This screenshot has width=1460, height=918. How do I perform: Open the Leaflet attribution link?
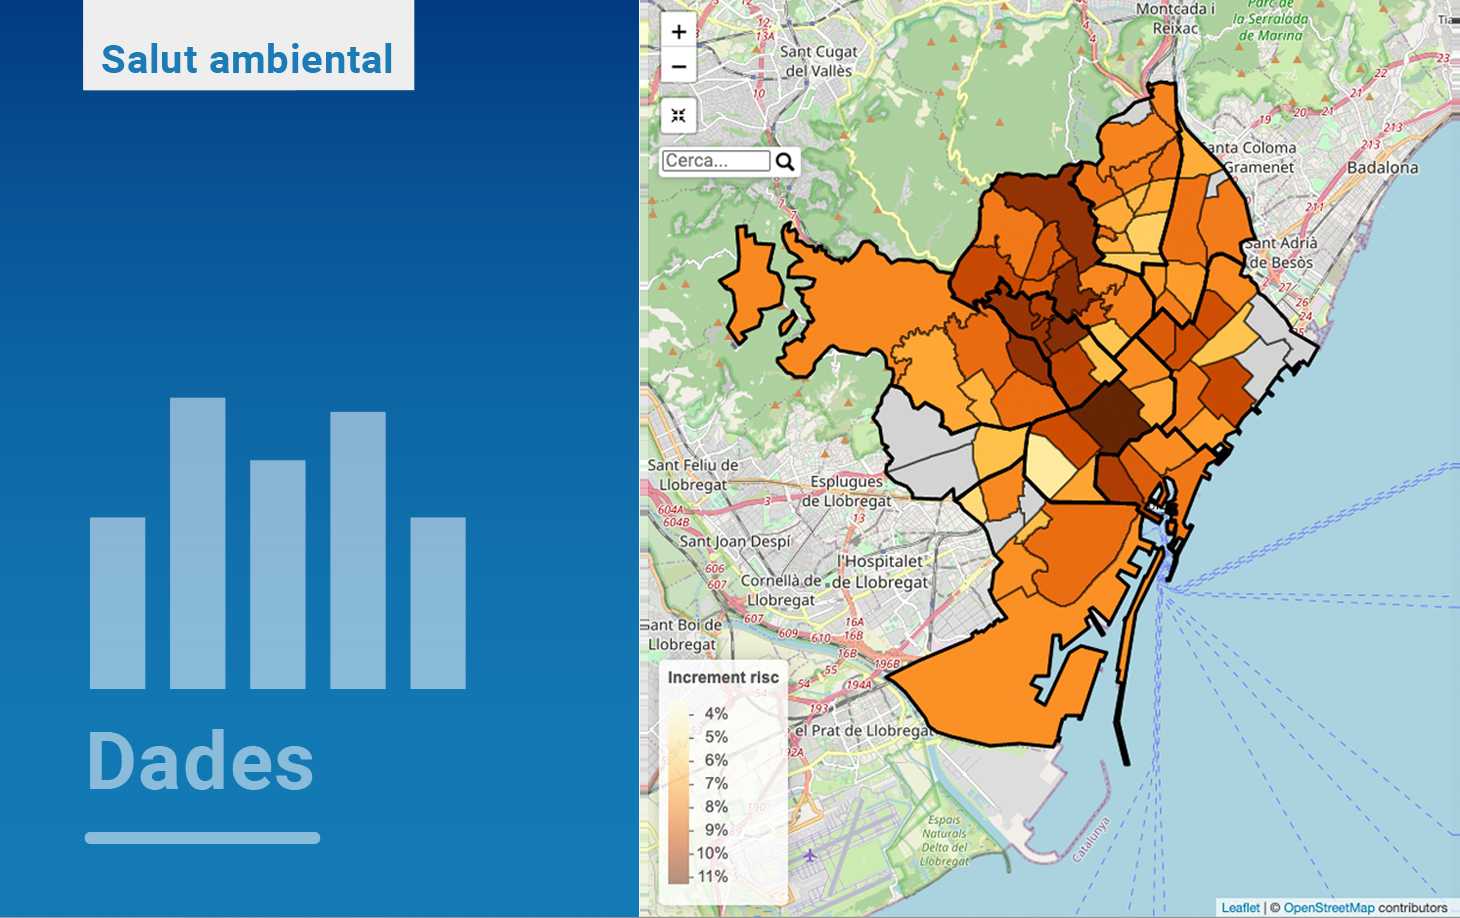[1240, 908]
